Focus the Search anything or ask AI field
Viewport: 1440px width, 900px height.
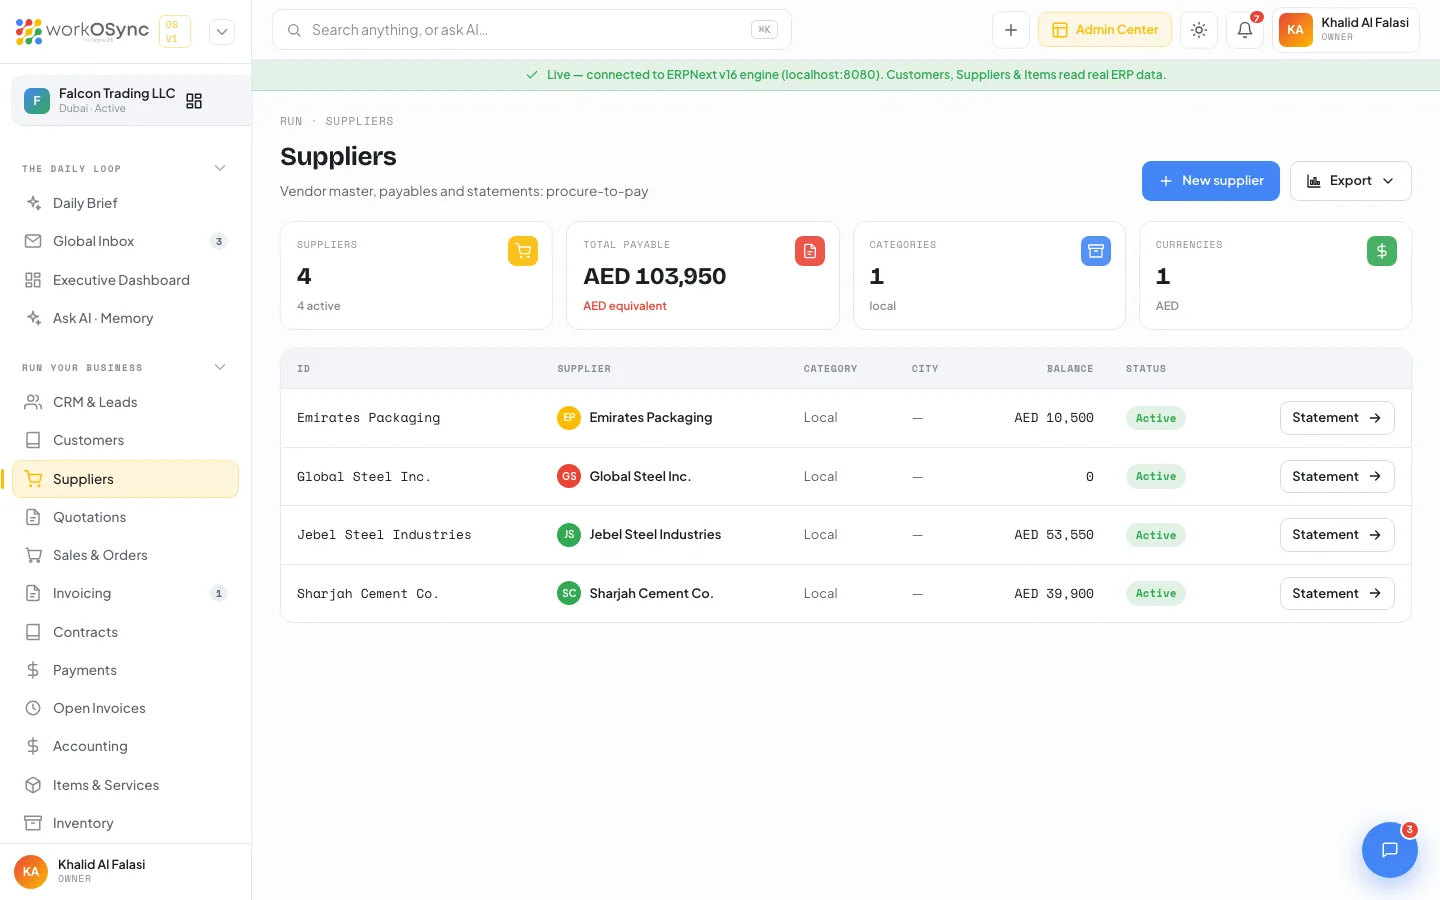click(x=531, y=30)
